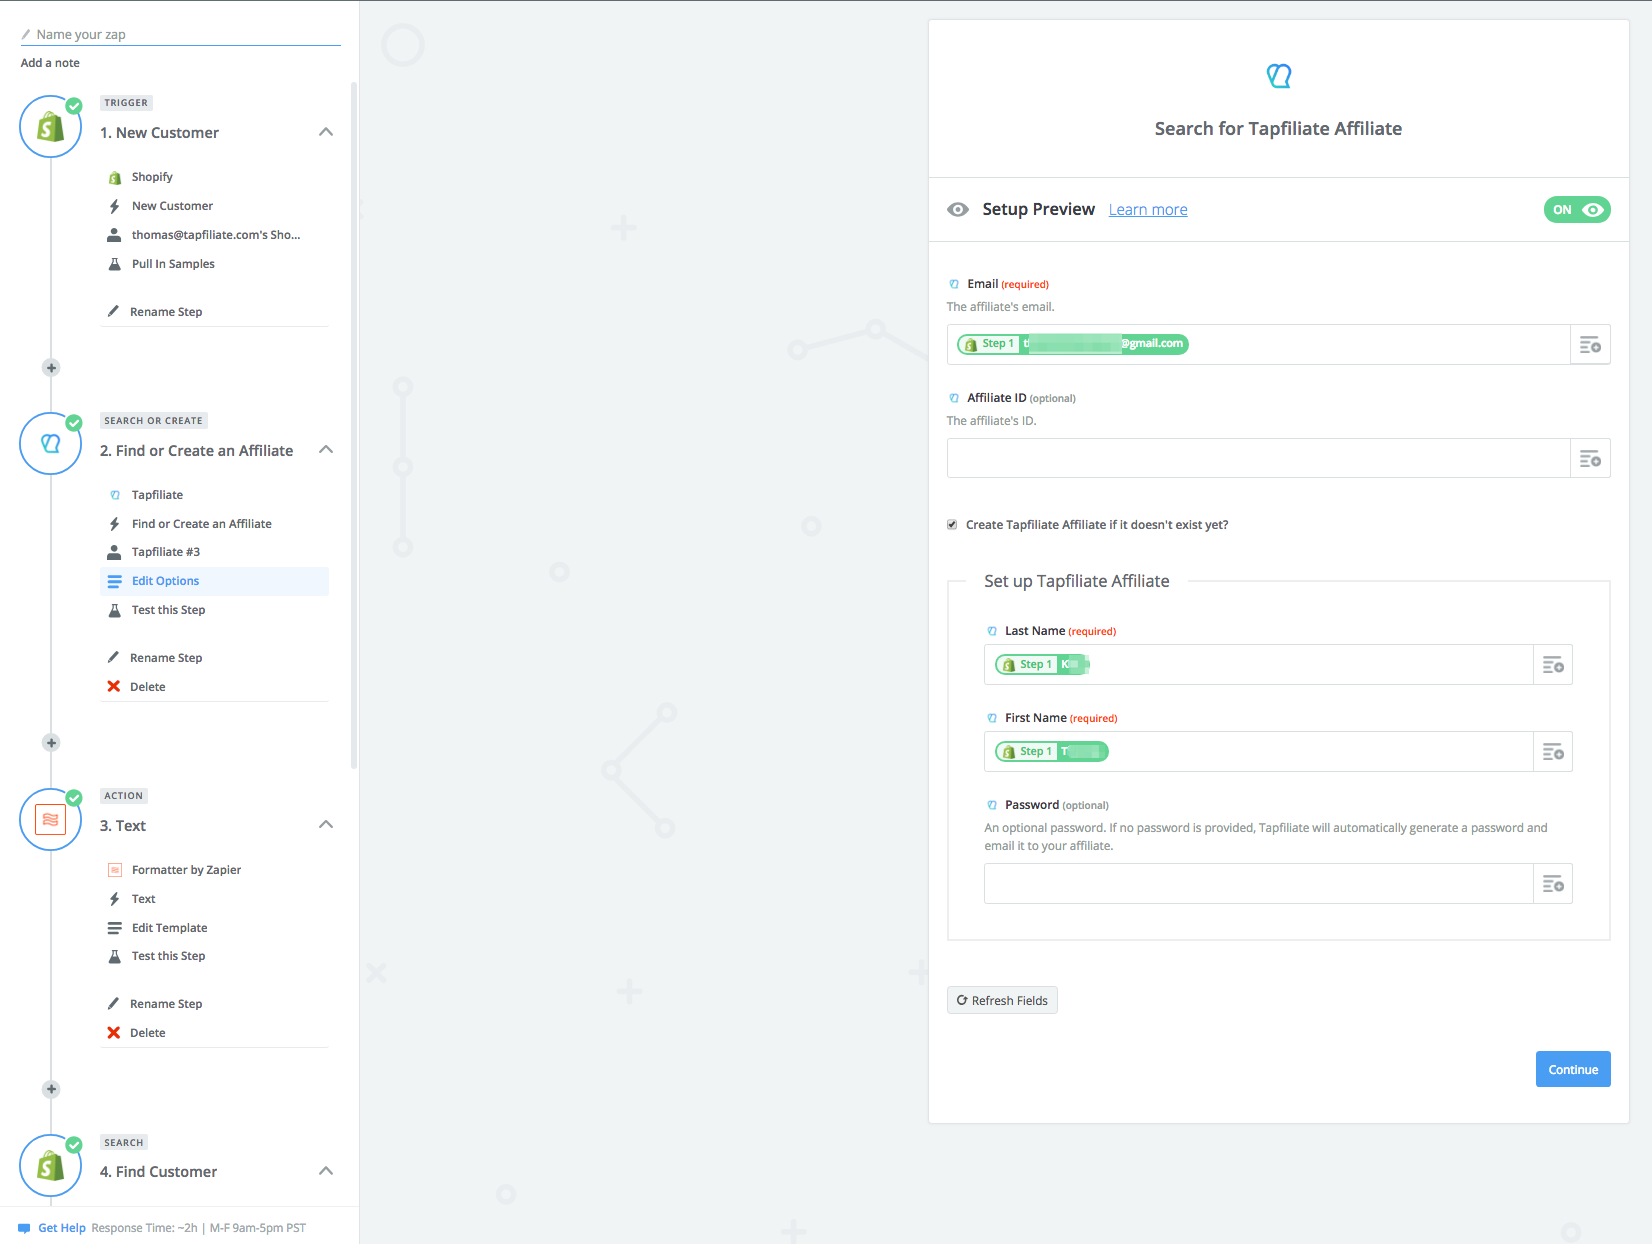Screen dimensions: 1652x1244
Task: Click the Tapfiliate step 2 circle icon
Action: coord(50,443)
